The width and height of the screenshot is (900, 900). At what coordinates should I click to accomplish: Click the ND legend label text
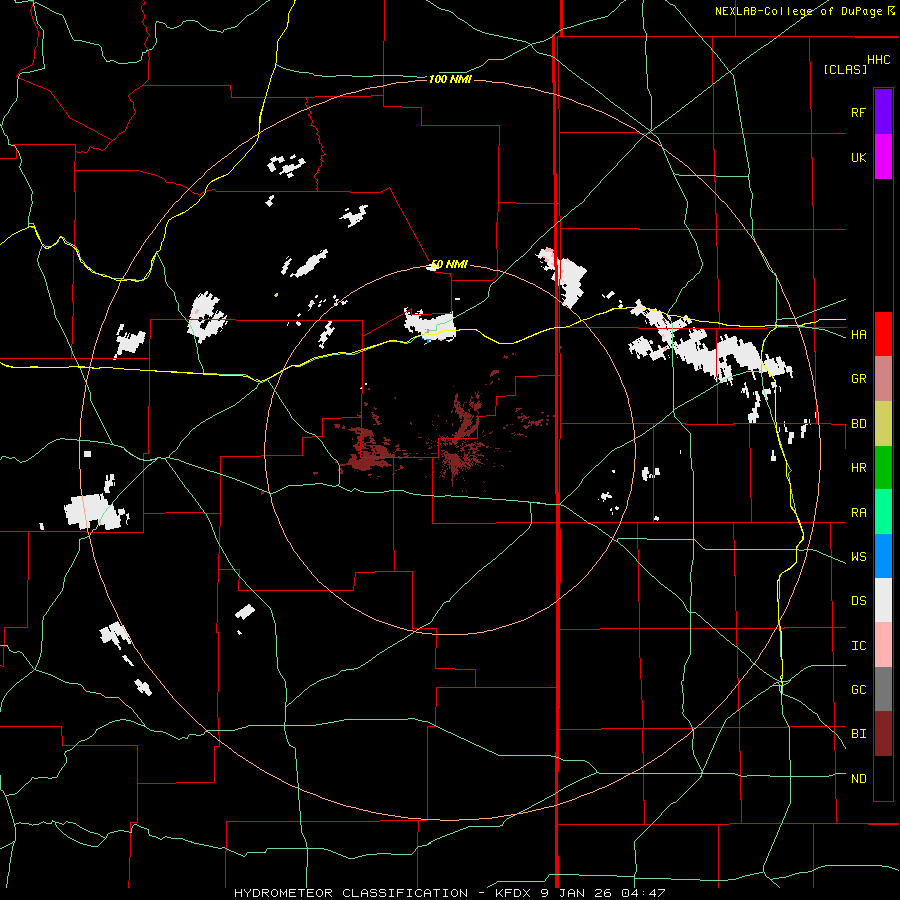(x=858, y=779)
